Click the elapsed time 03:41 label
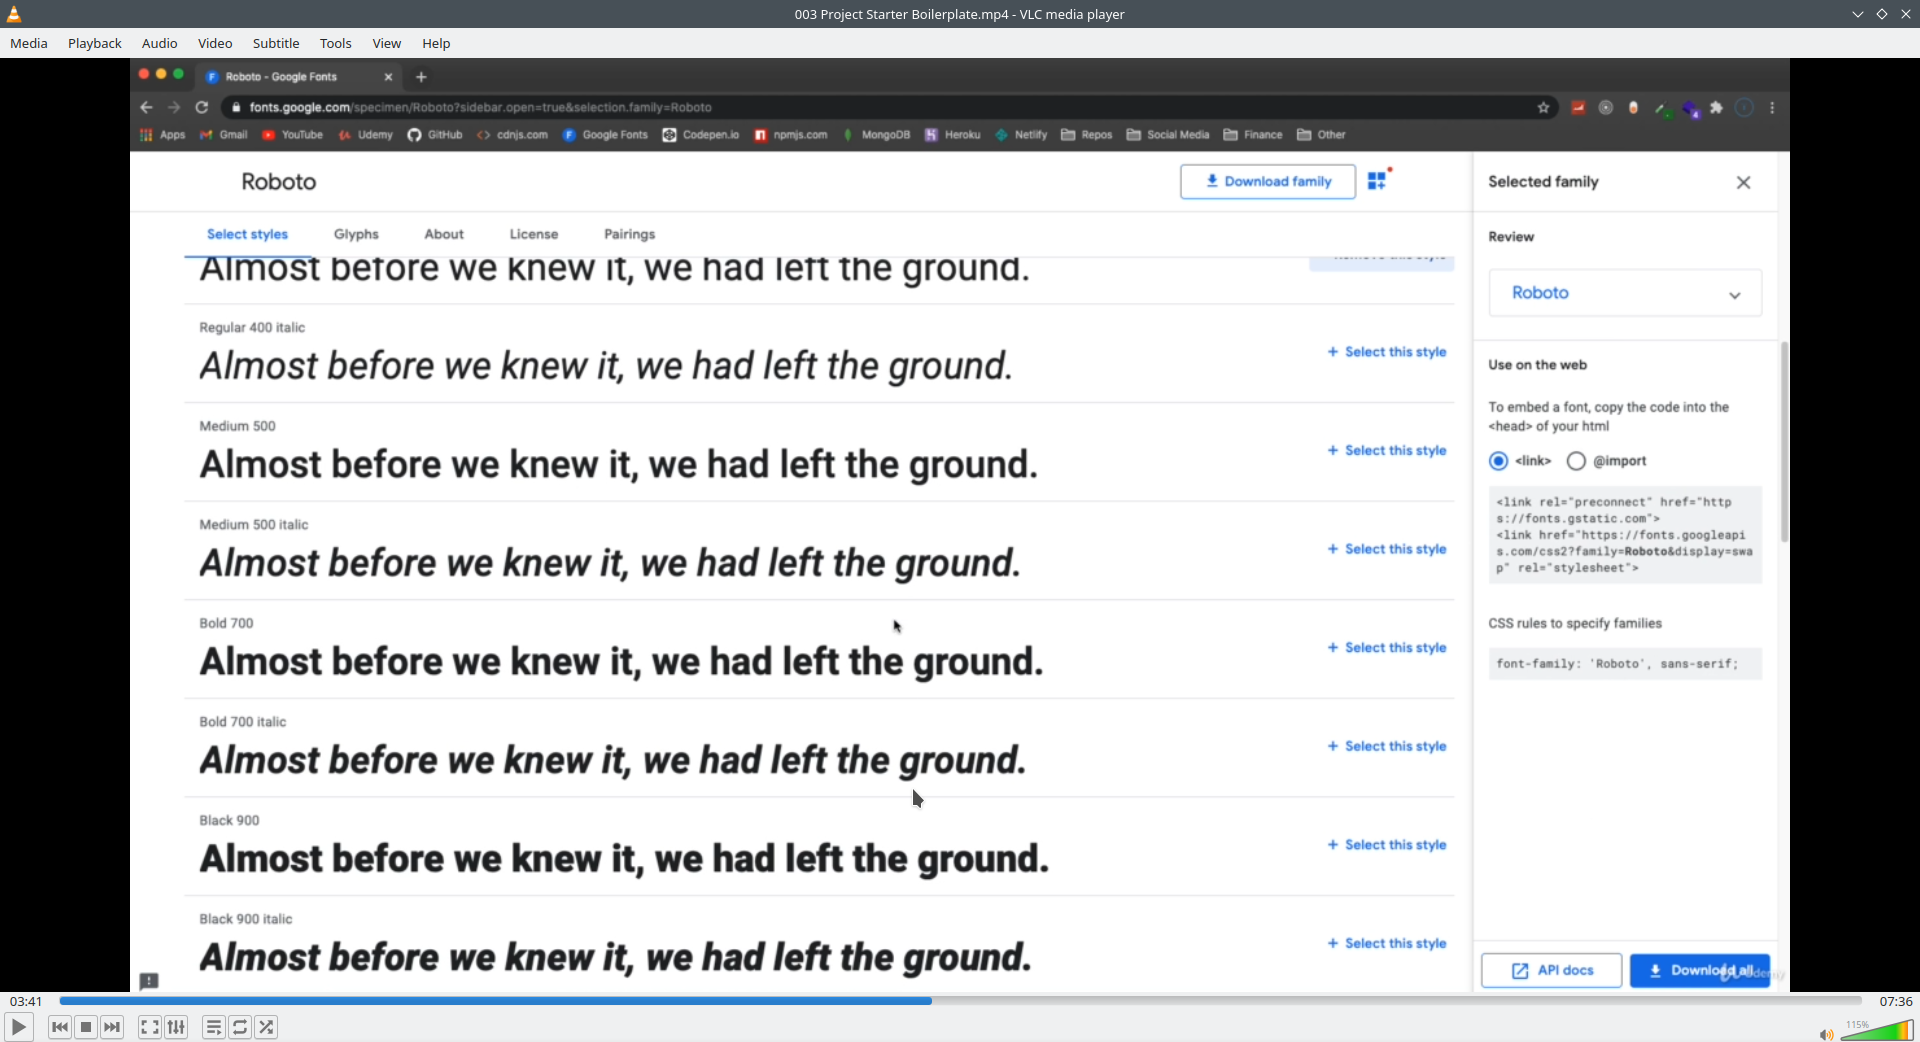1920x1042 pixels. [x=26, y=1001]
